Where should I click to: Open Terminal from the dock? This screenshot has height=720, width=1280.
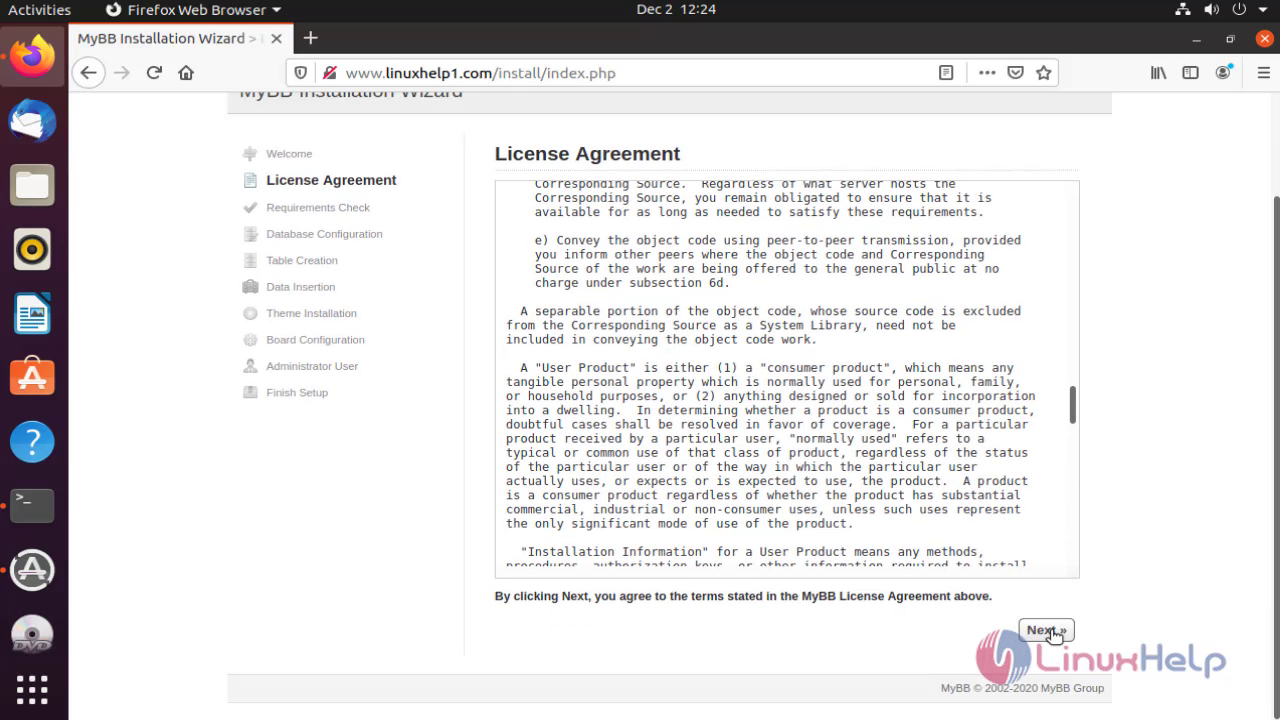pyautogui.click(x=32, y=505)
